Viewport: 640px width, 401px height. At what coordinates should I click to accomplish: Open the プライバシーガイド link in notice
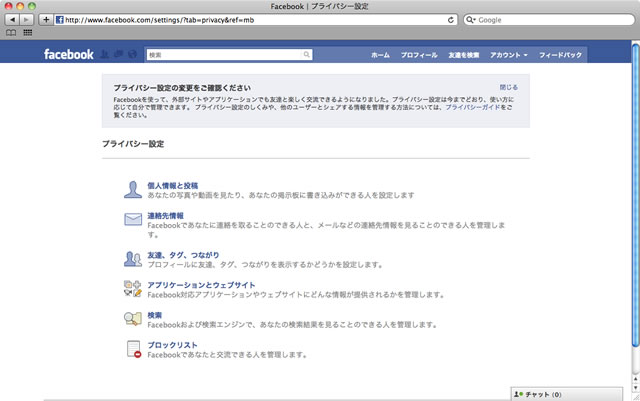[x=473, y=107]
